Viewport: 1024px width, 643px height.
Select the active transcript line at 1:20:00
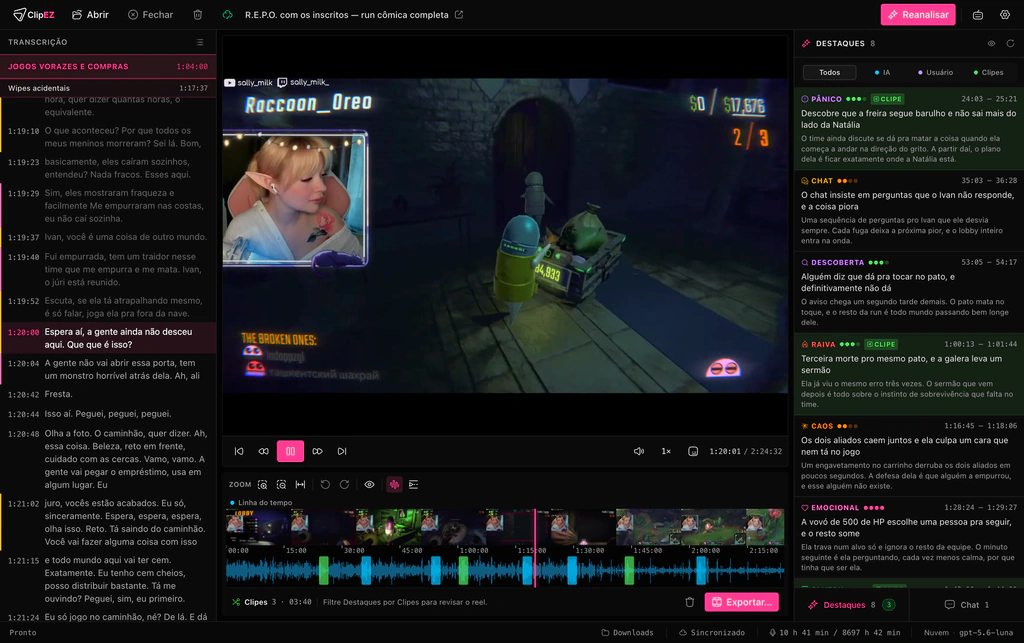coord(108,338)
